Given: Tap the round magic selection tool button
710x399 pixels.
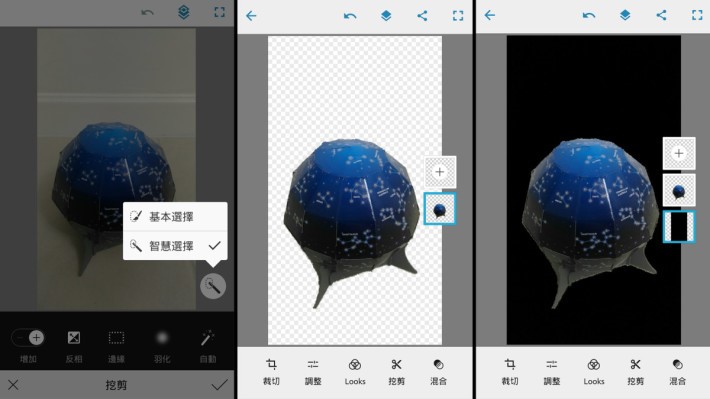Looking at the screenshot, I should tap(213, 286).
